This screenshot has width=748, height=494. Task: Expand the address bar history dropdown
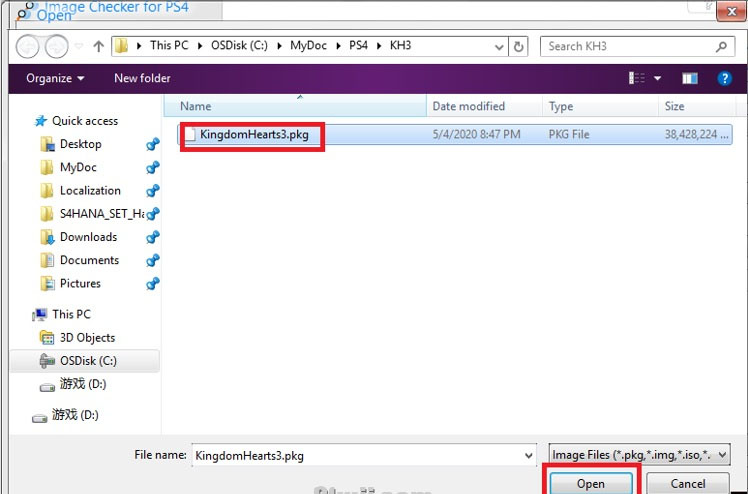[x=499, y=47]
